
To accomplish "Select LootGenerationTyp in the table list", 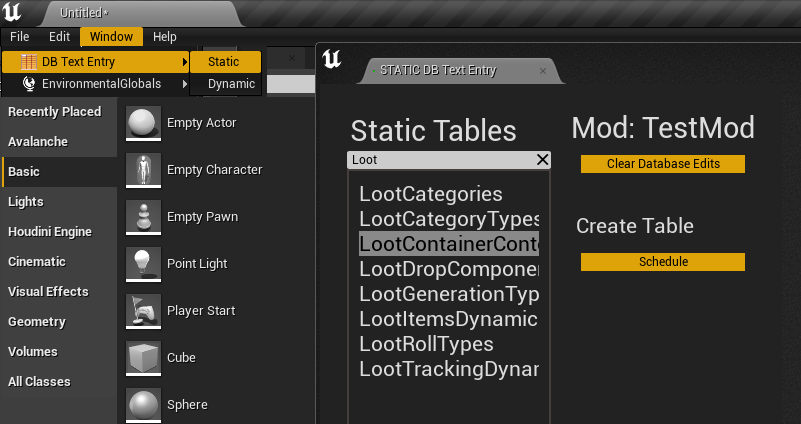I will point(449,294).
